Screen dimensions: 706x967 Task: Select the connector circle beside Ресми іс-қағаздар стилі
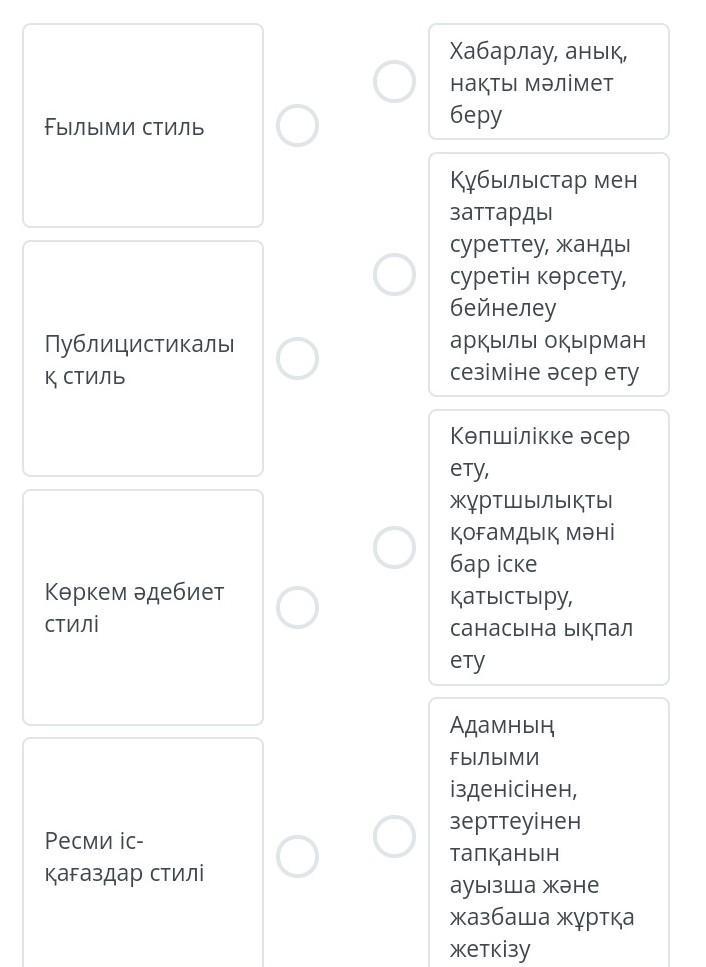coord(297,857)
